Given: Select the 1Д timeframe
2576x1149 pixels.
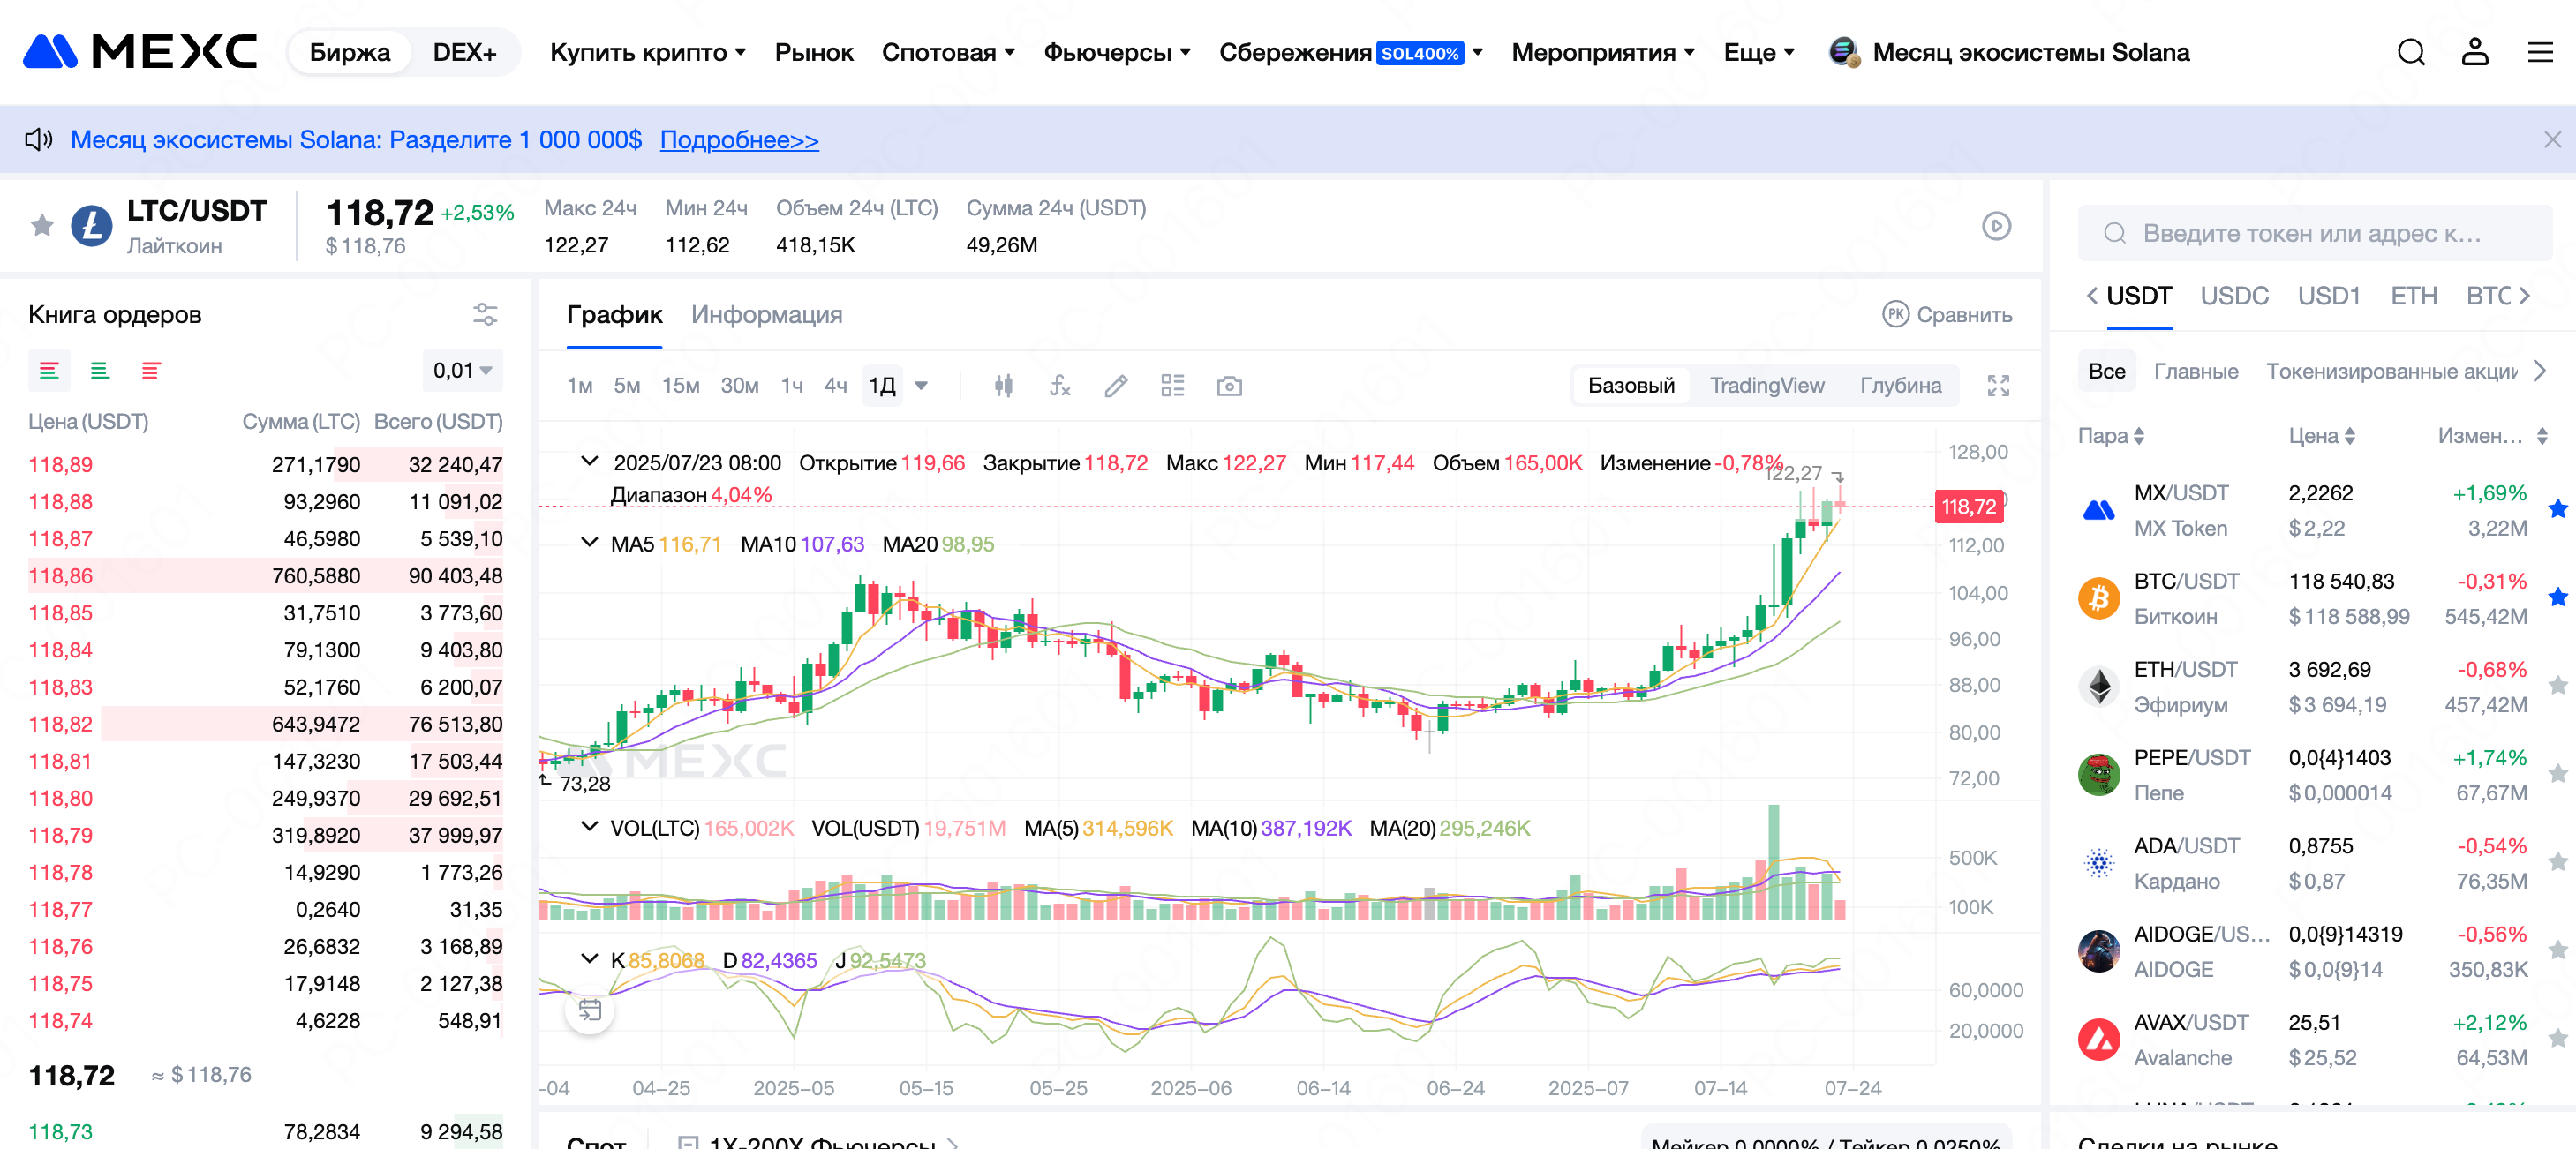Looking at the screenshot, I should click(882, 386).
